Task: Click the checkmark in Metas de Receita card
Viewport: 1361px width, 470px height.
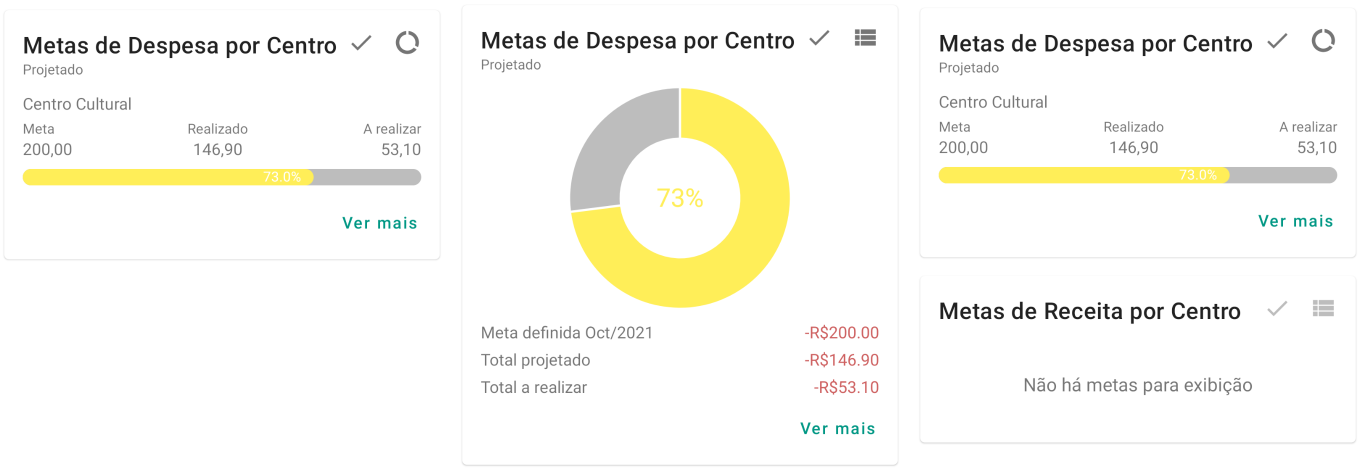Action: tap(1277, 310)
